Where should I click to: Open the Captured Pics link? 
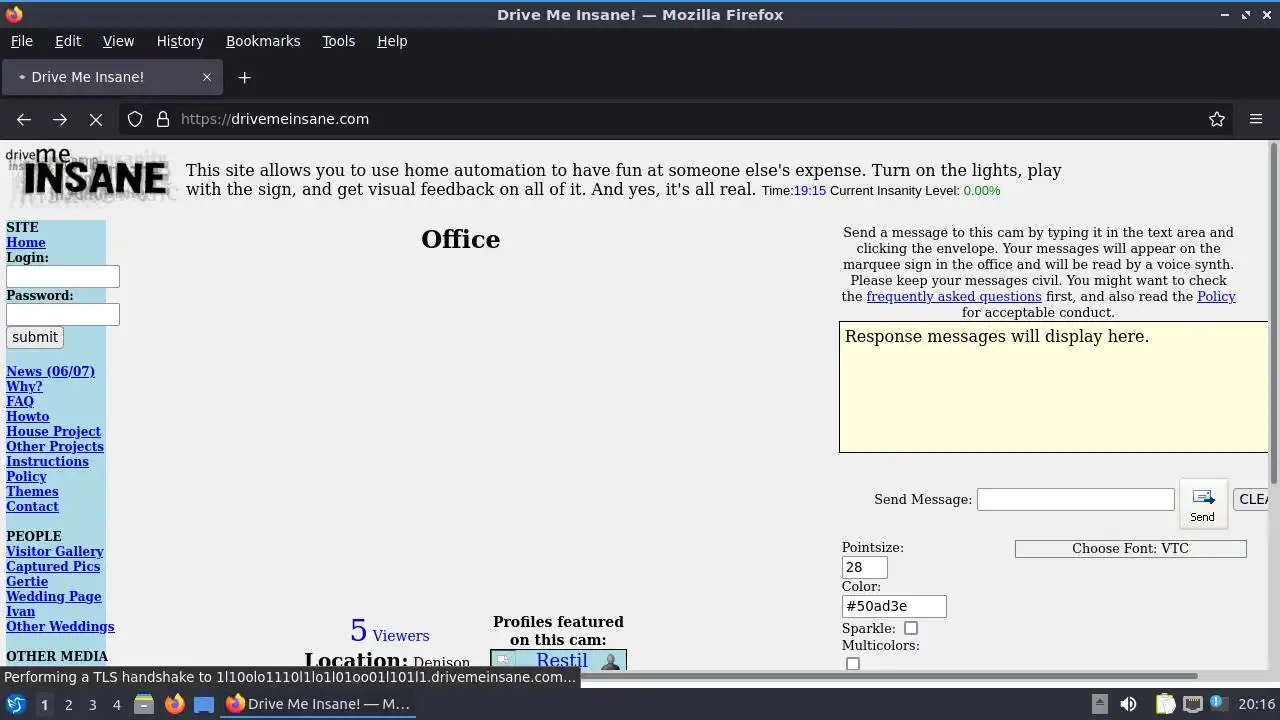(x=53, y=566)
